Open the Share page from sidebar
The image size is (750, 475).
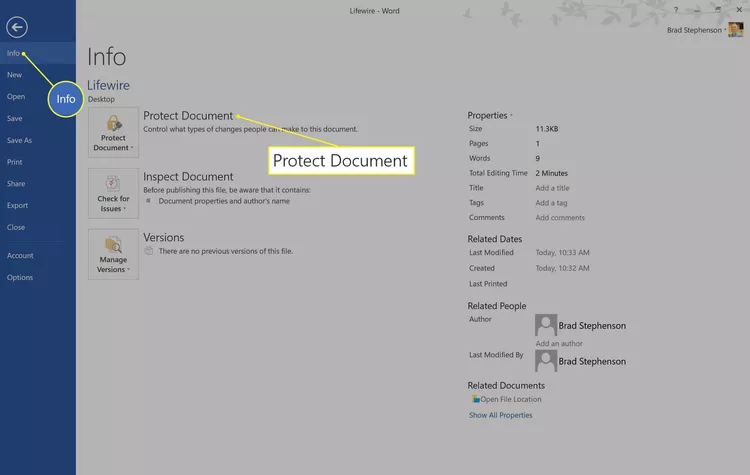point(38,184)
